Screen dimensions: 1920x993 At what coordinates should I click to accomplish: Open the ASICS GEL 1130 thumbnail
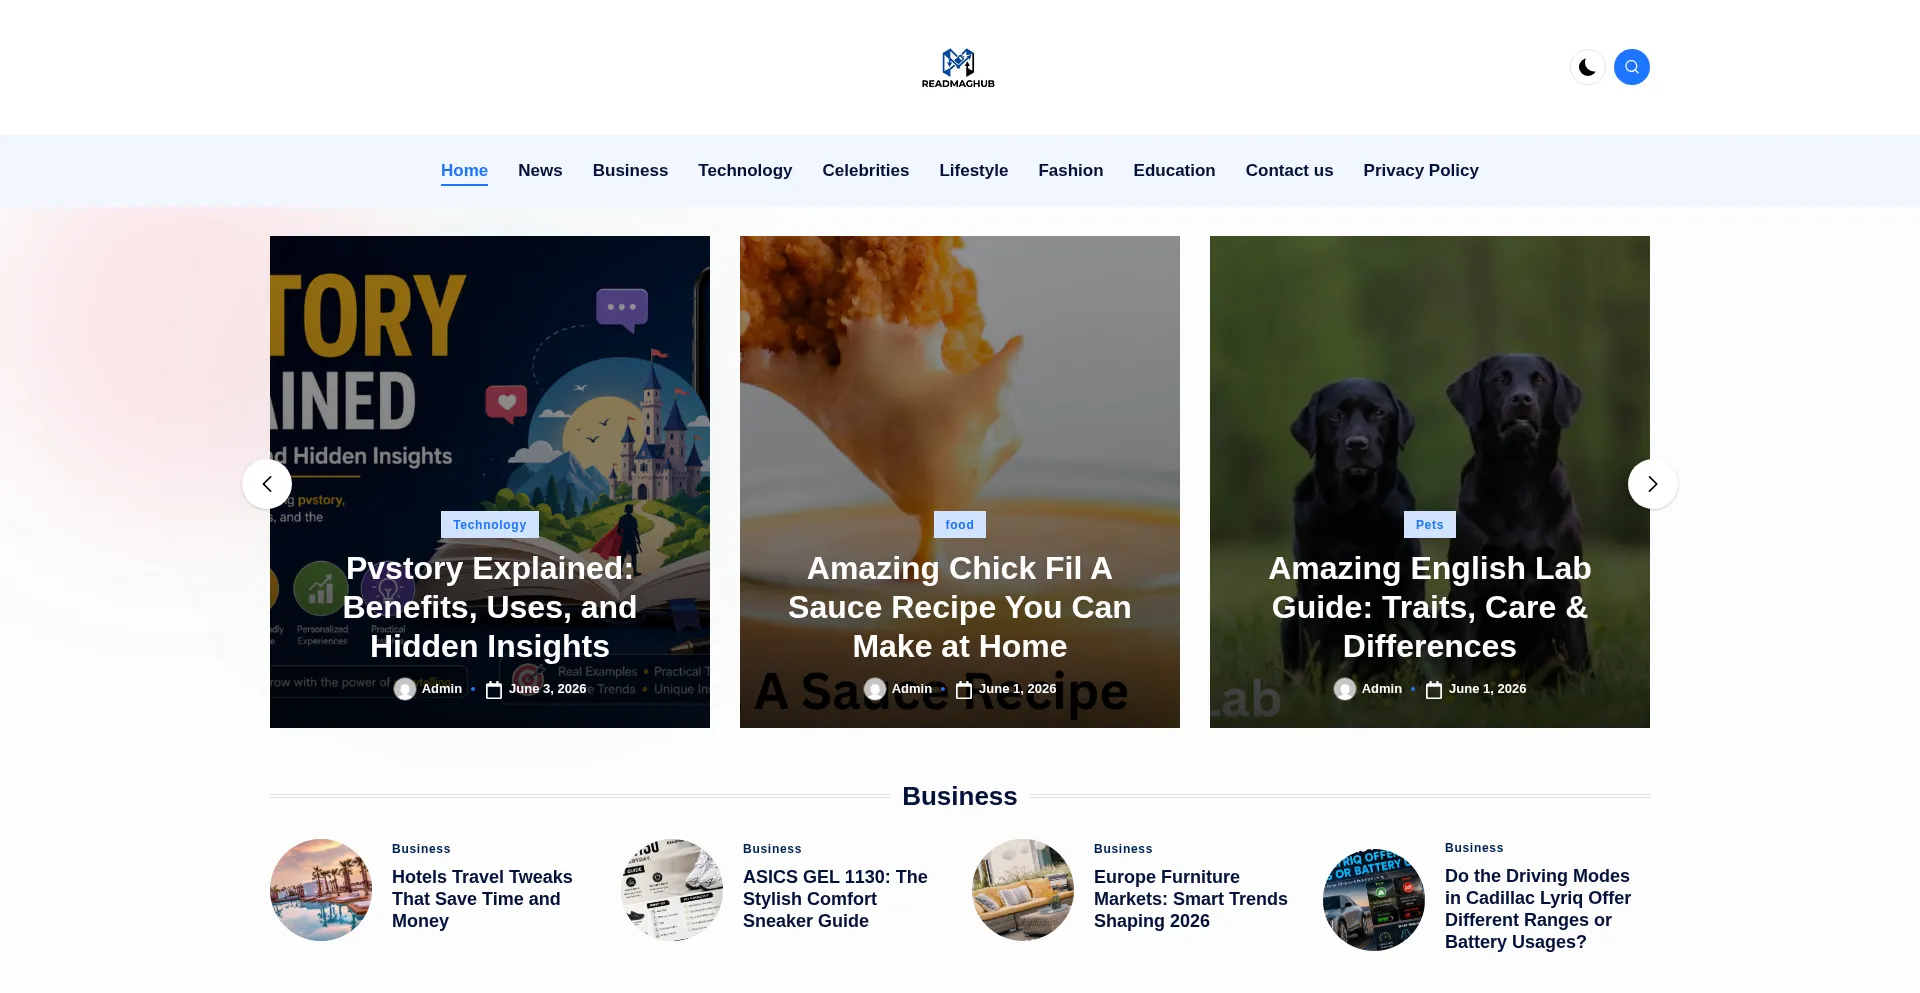tap(672, 890)
